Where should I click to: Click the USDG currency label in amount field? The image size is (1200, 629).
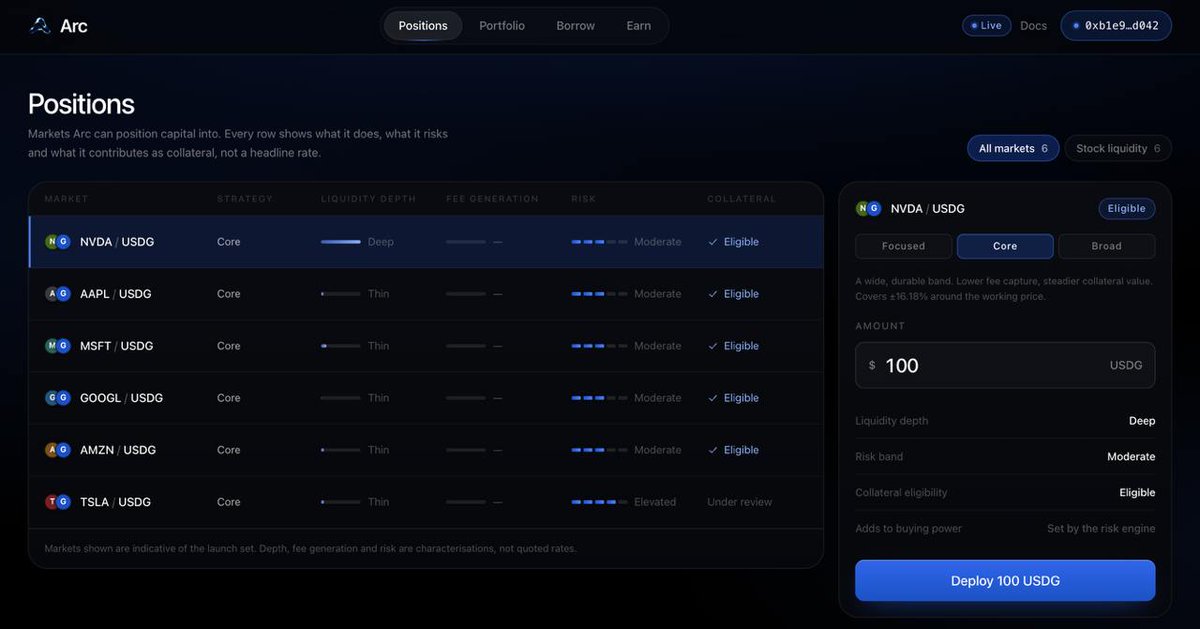coord(1126,366)
